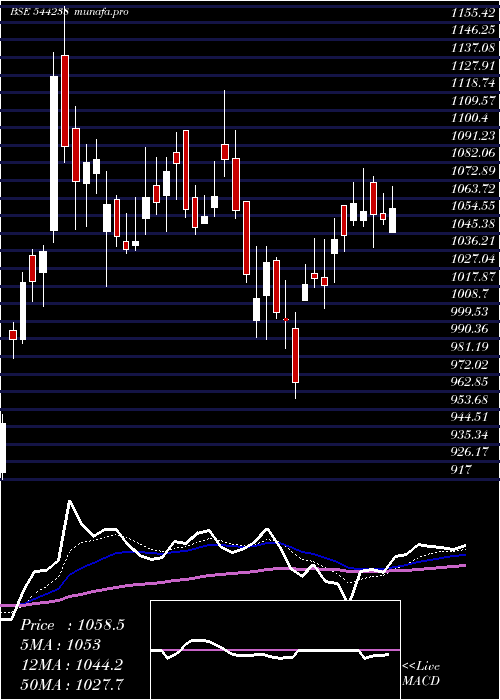The width and height of the screenshot is (500, 700).
Task: Click the white line inside the MACD box
Action: [270, 650]
